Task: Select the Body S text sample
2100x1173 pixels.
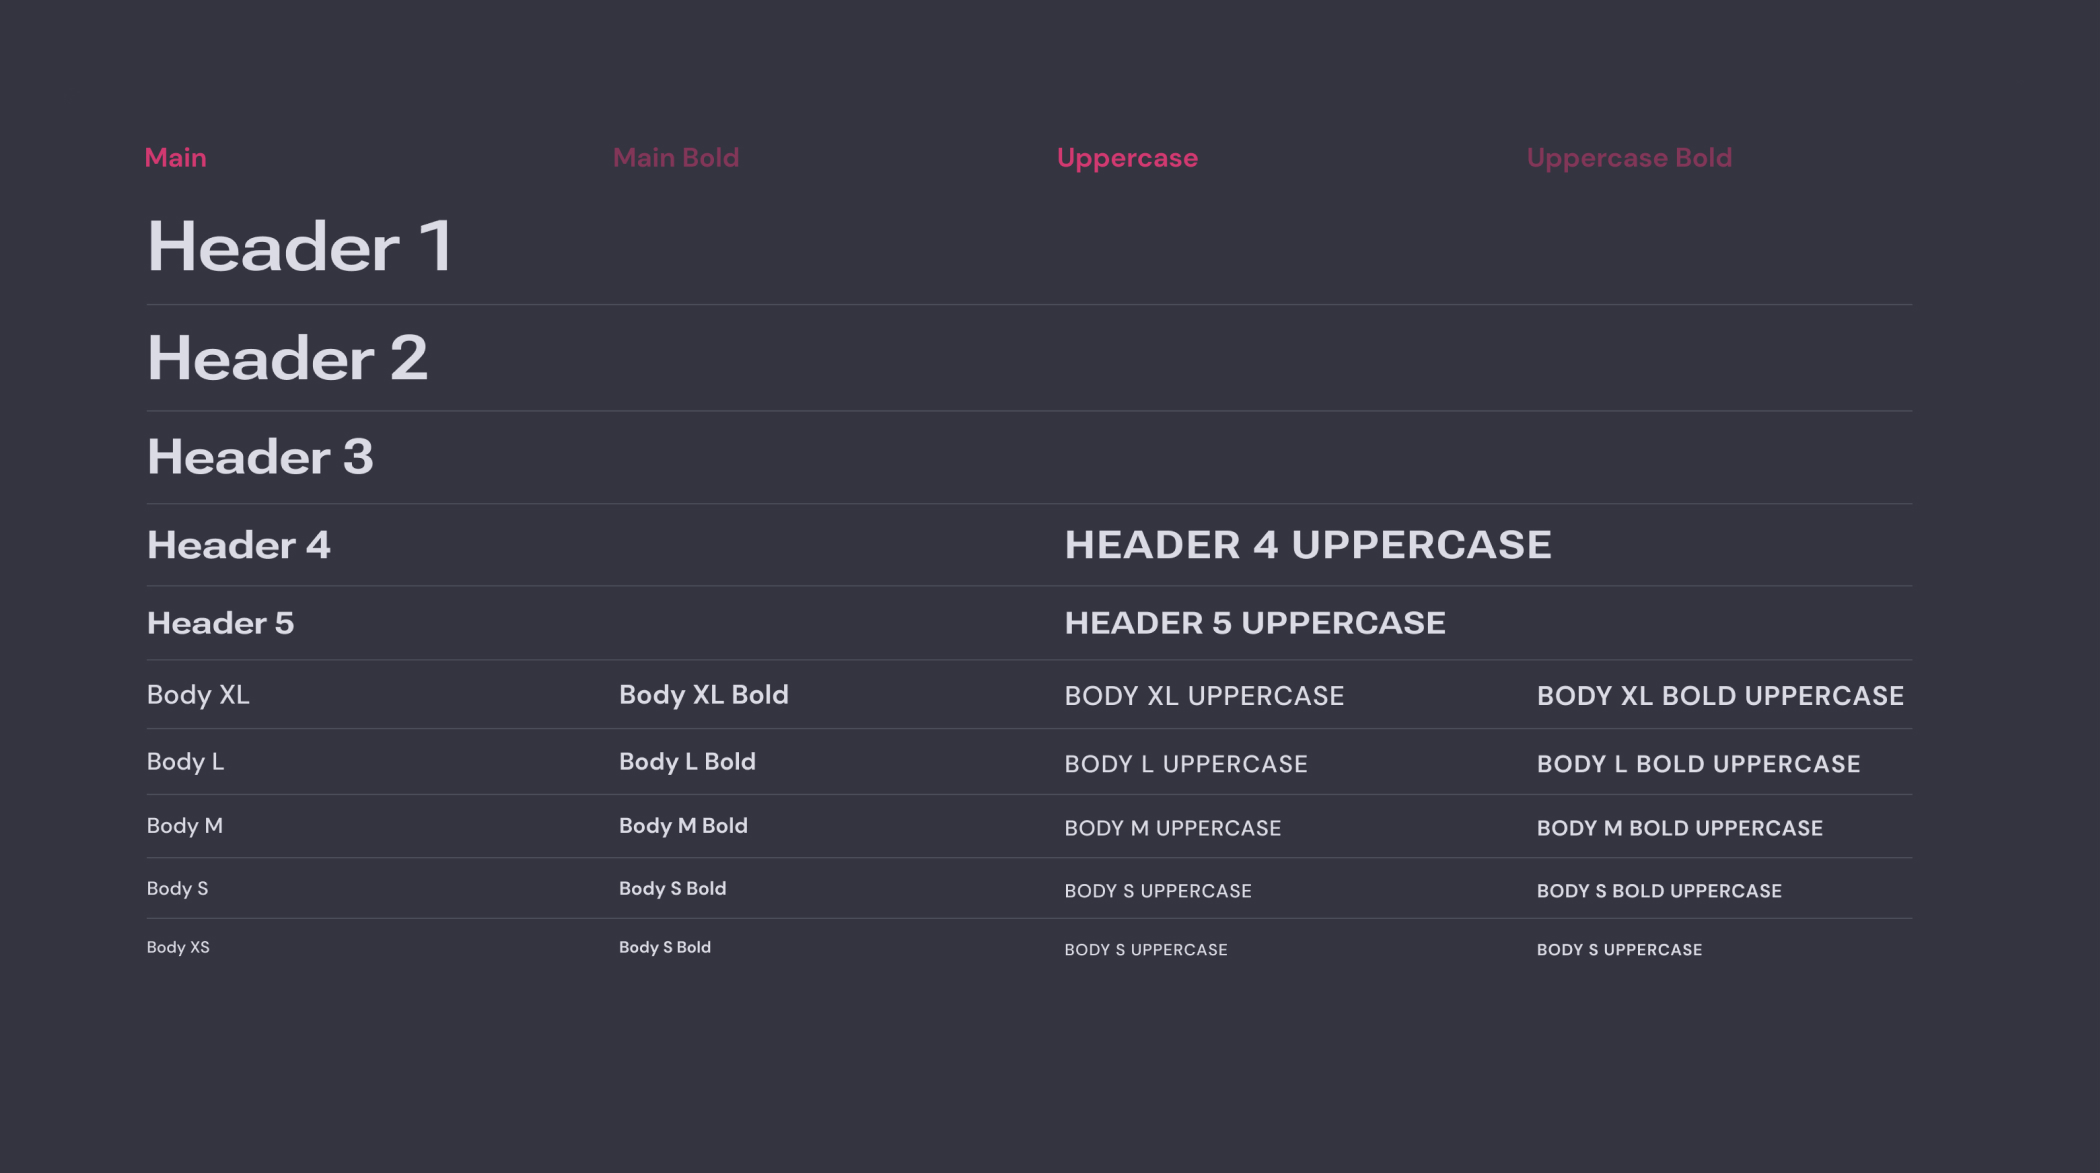Action: 177,888
